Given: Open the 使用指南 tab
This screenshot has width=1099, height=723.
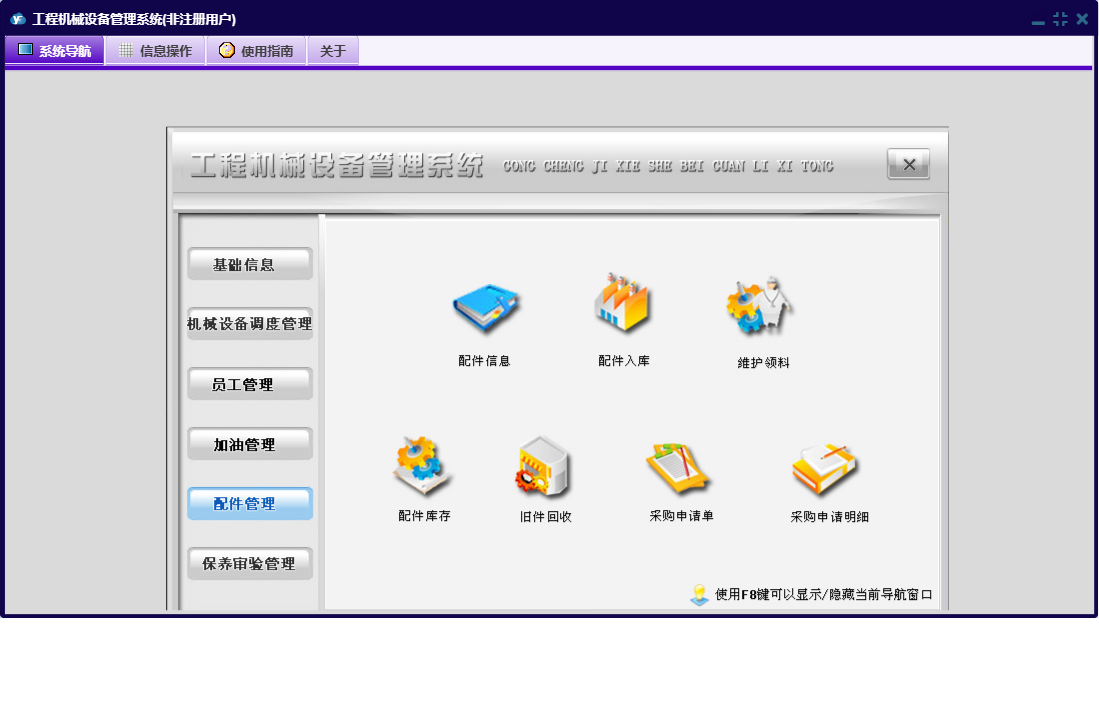Looking at the screenshot, I should (x=257, y=50).
